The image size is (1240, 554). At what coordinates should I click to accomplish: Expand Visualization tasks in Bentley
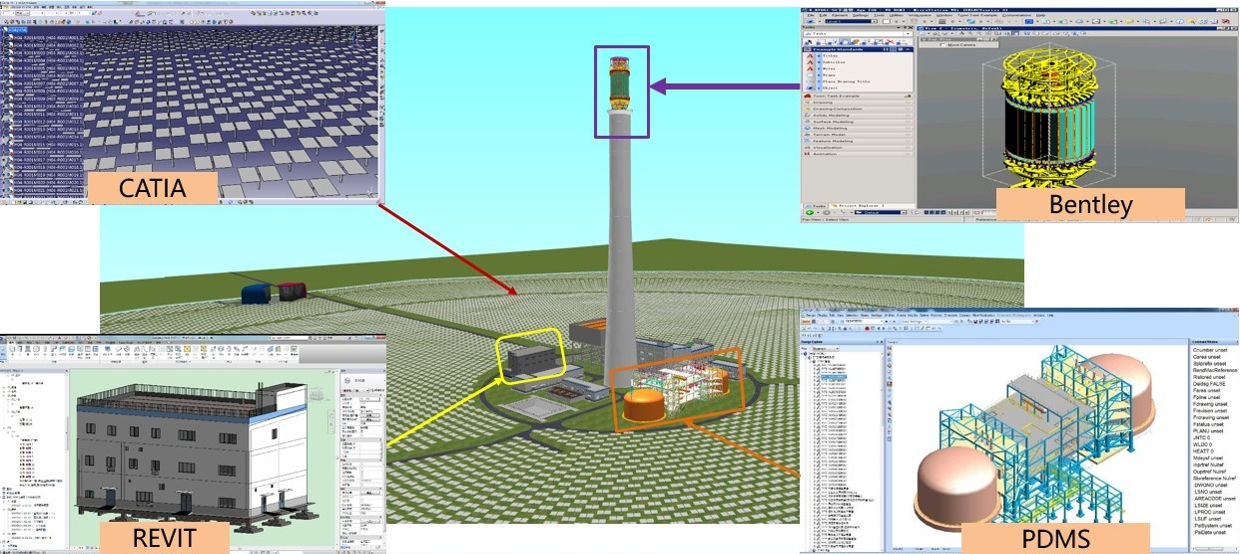[x=857, y=148]
